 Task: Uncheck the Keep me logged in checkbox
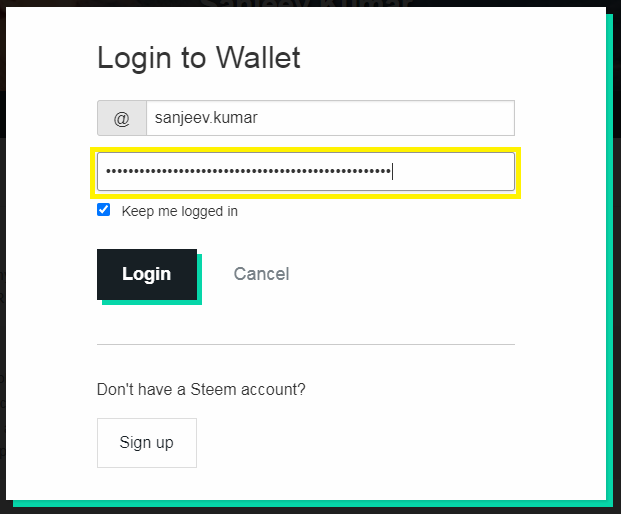(104, 210)
